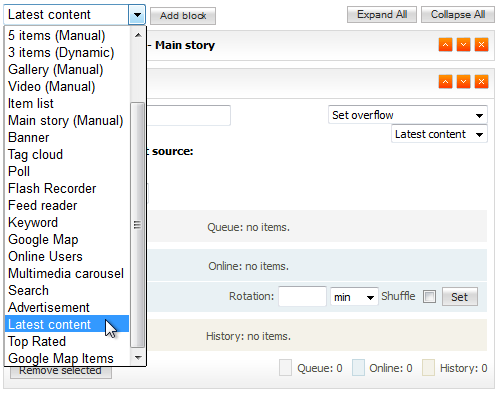Select Main story (Manual) option

pyautogui.click(x=67, y=120)
